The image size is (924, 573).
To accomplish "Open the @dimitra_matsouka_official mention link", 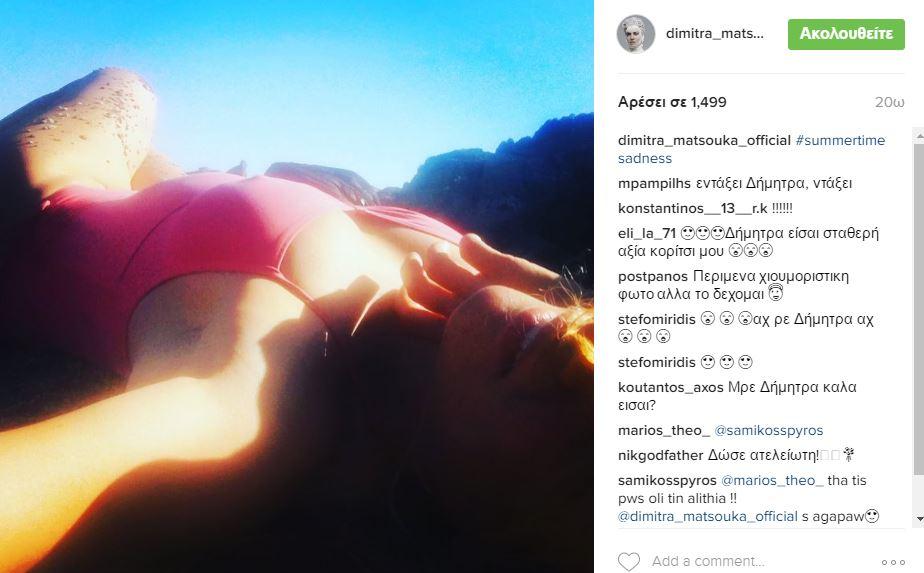I will click(707, 516).
